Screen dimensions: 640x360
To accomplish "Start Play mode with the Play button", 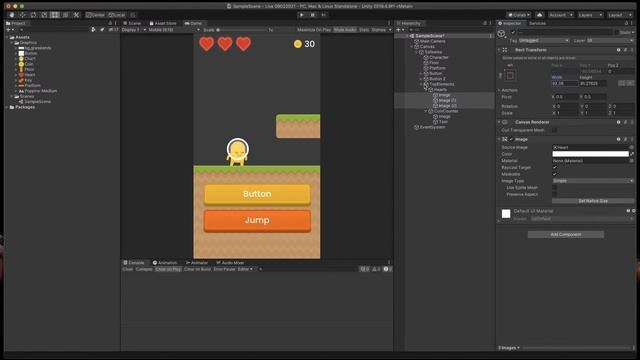I will click(302, 15).
